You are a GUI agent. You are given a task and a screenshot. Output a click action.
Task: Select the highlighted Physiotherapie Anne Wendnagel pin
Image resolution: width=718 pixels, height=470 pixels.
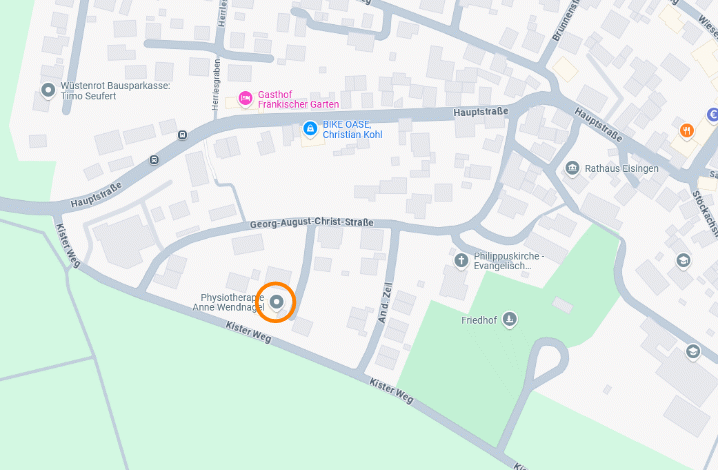(x=276, y=302)
